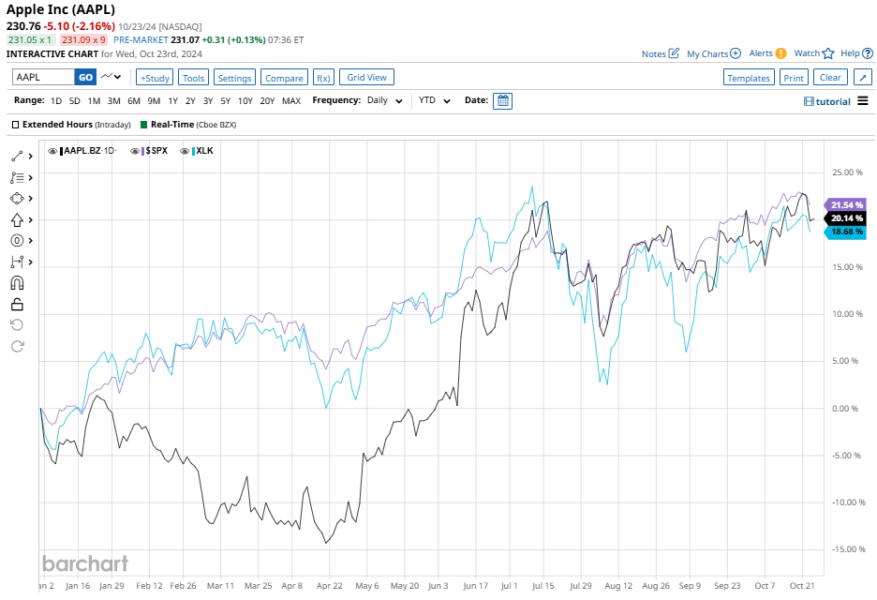The width and height of the screenshot is (877, 600).
Task: Expand chart to full screen
Action: coord(862,77)
